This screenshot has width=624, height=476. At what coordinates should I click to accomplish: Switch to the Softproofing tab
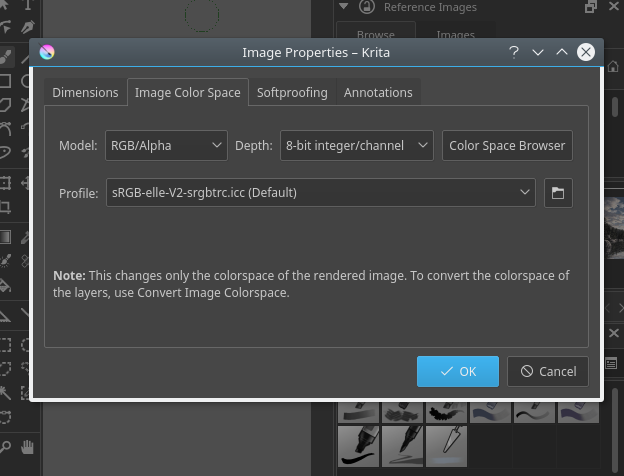click(x=292, y=92)
